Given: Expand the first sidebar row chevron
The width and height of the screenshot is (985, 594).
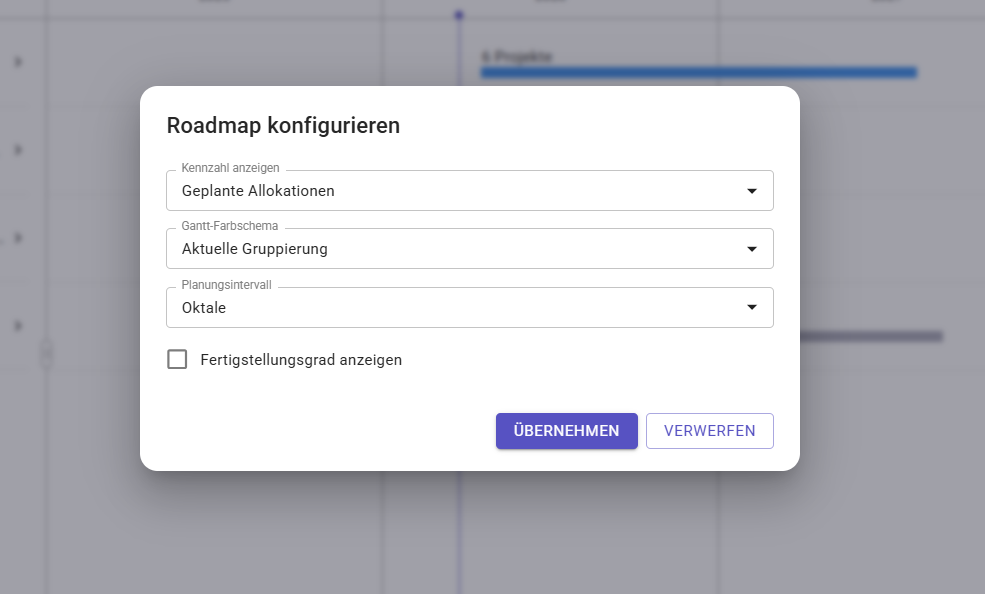Looking at the screenshot, I should point(16,62).
